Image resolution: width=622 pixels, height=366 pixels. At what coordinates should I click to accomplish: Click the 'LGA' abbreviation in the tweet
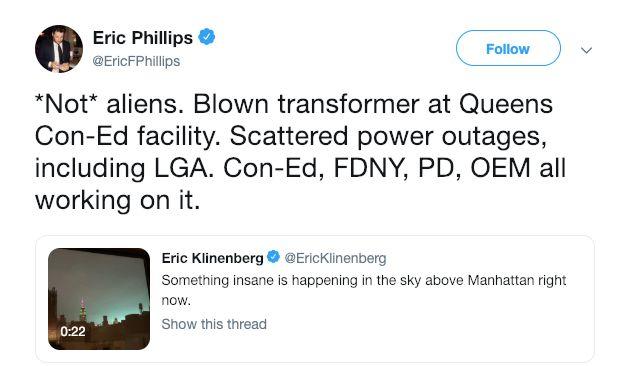coord(181,168)
